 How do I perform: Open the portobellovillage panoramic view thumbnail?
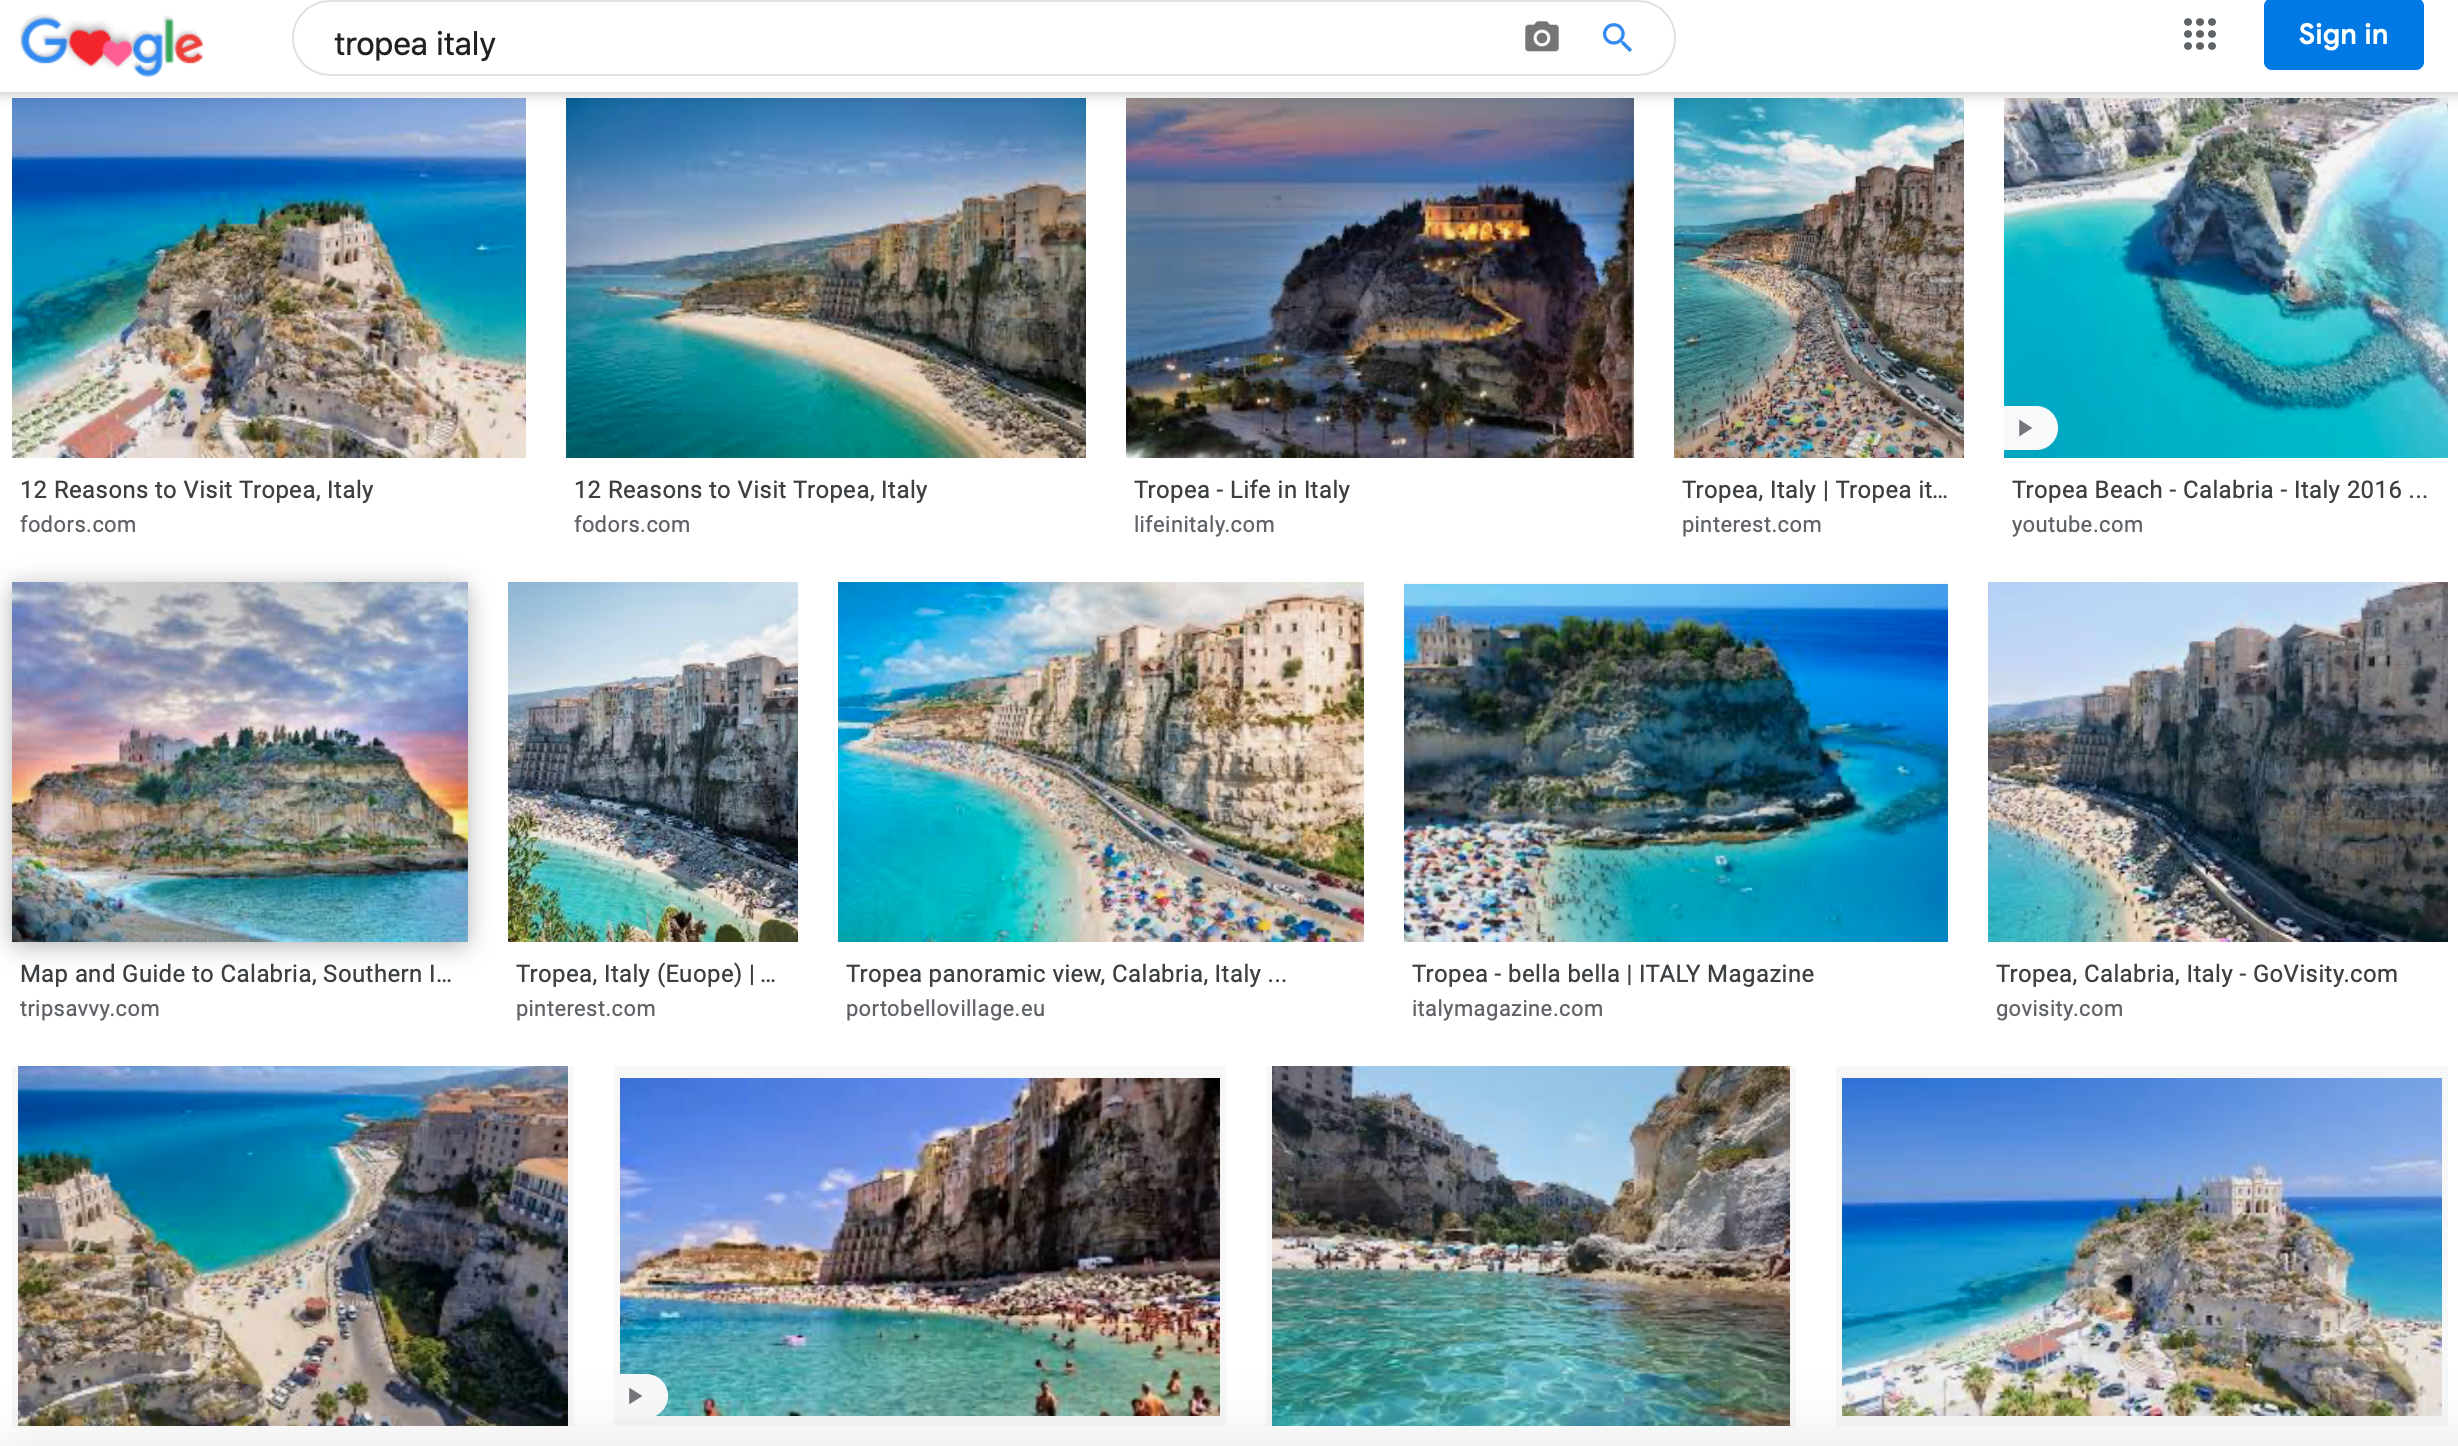click(x=1100, y=762)
